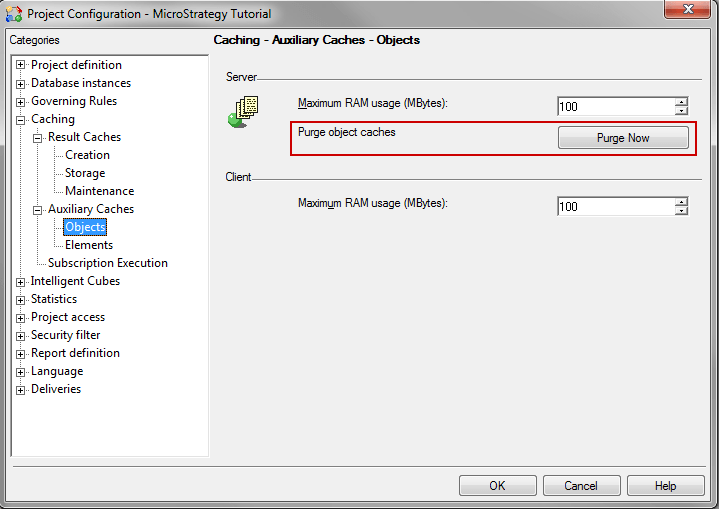The width and height of the screenshot is (719, 509).
Task: Select the Language category
Action: tap(57, 371)
